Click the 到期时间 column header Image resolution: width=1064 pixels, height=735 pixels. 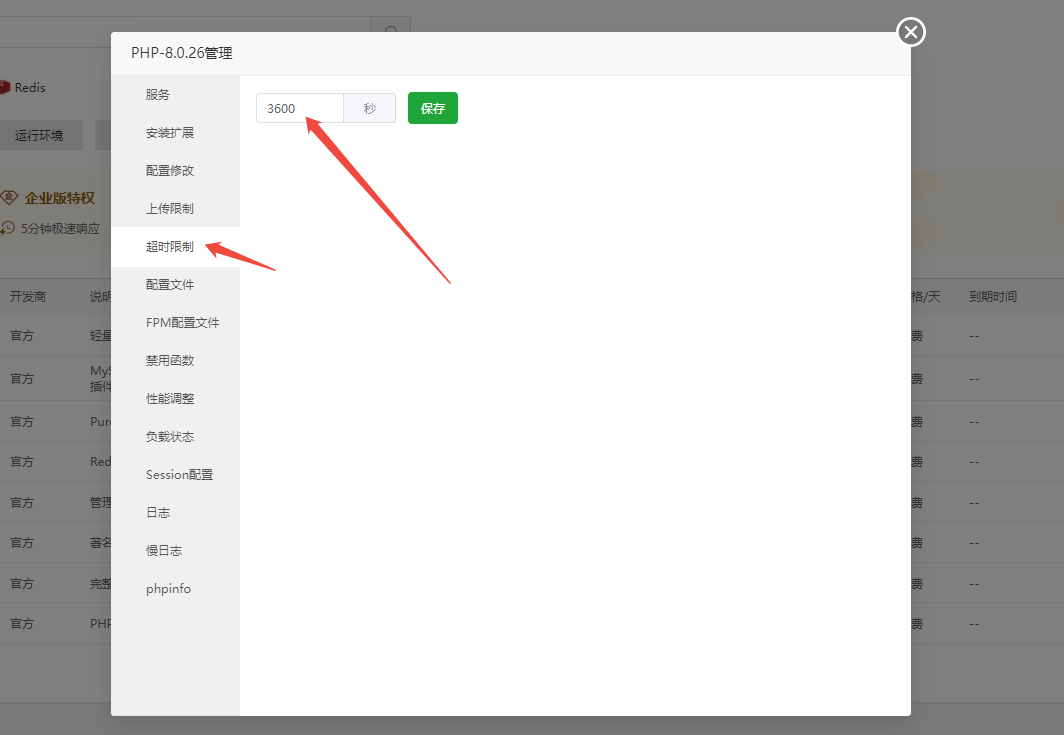992,297
